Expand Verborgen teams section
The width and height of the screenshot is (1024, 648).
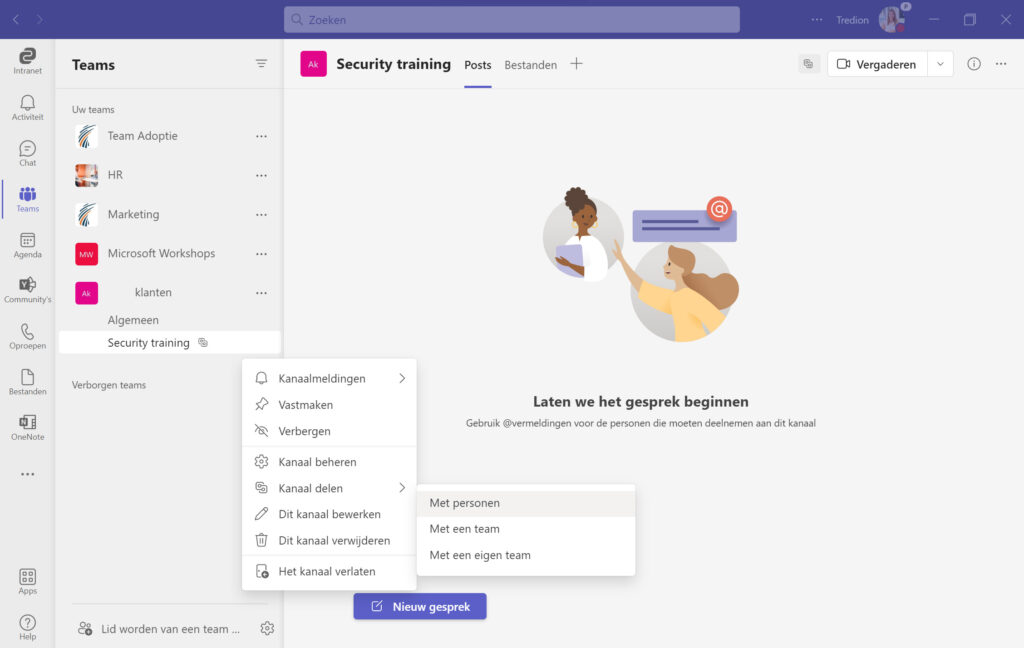(109, 385)
